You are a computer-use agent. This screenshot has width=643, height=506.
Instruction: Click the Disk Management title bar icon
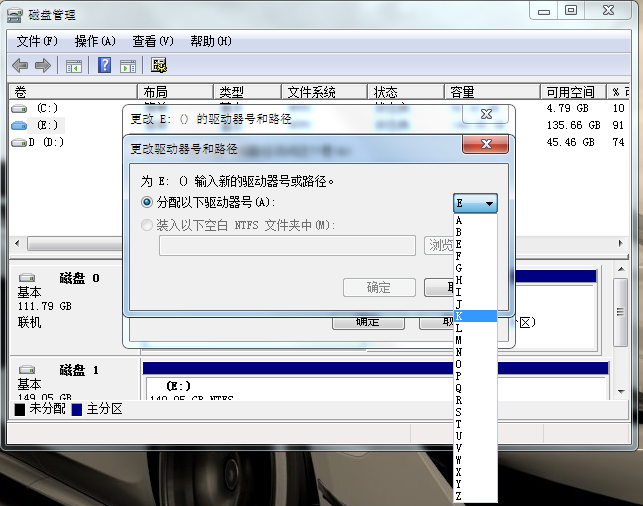click(15, 15)
